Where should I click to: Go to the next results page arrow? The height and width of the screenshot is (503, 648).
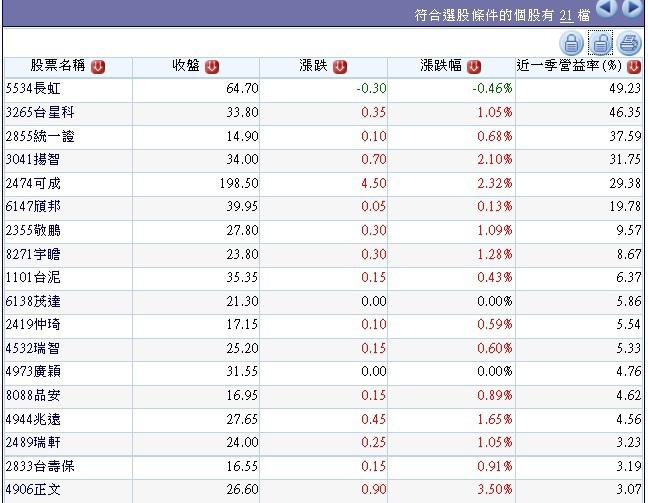tap(632, 8)
